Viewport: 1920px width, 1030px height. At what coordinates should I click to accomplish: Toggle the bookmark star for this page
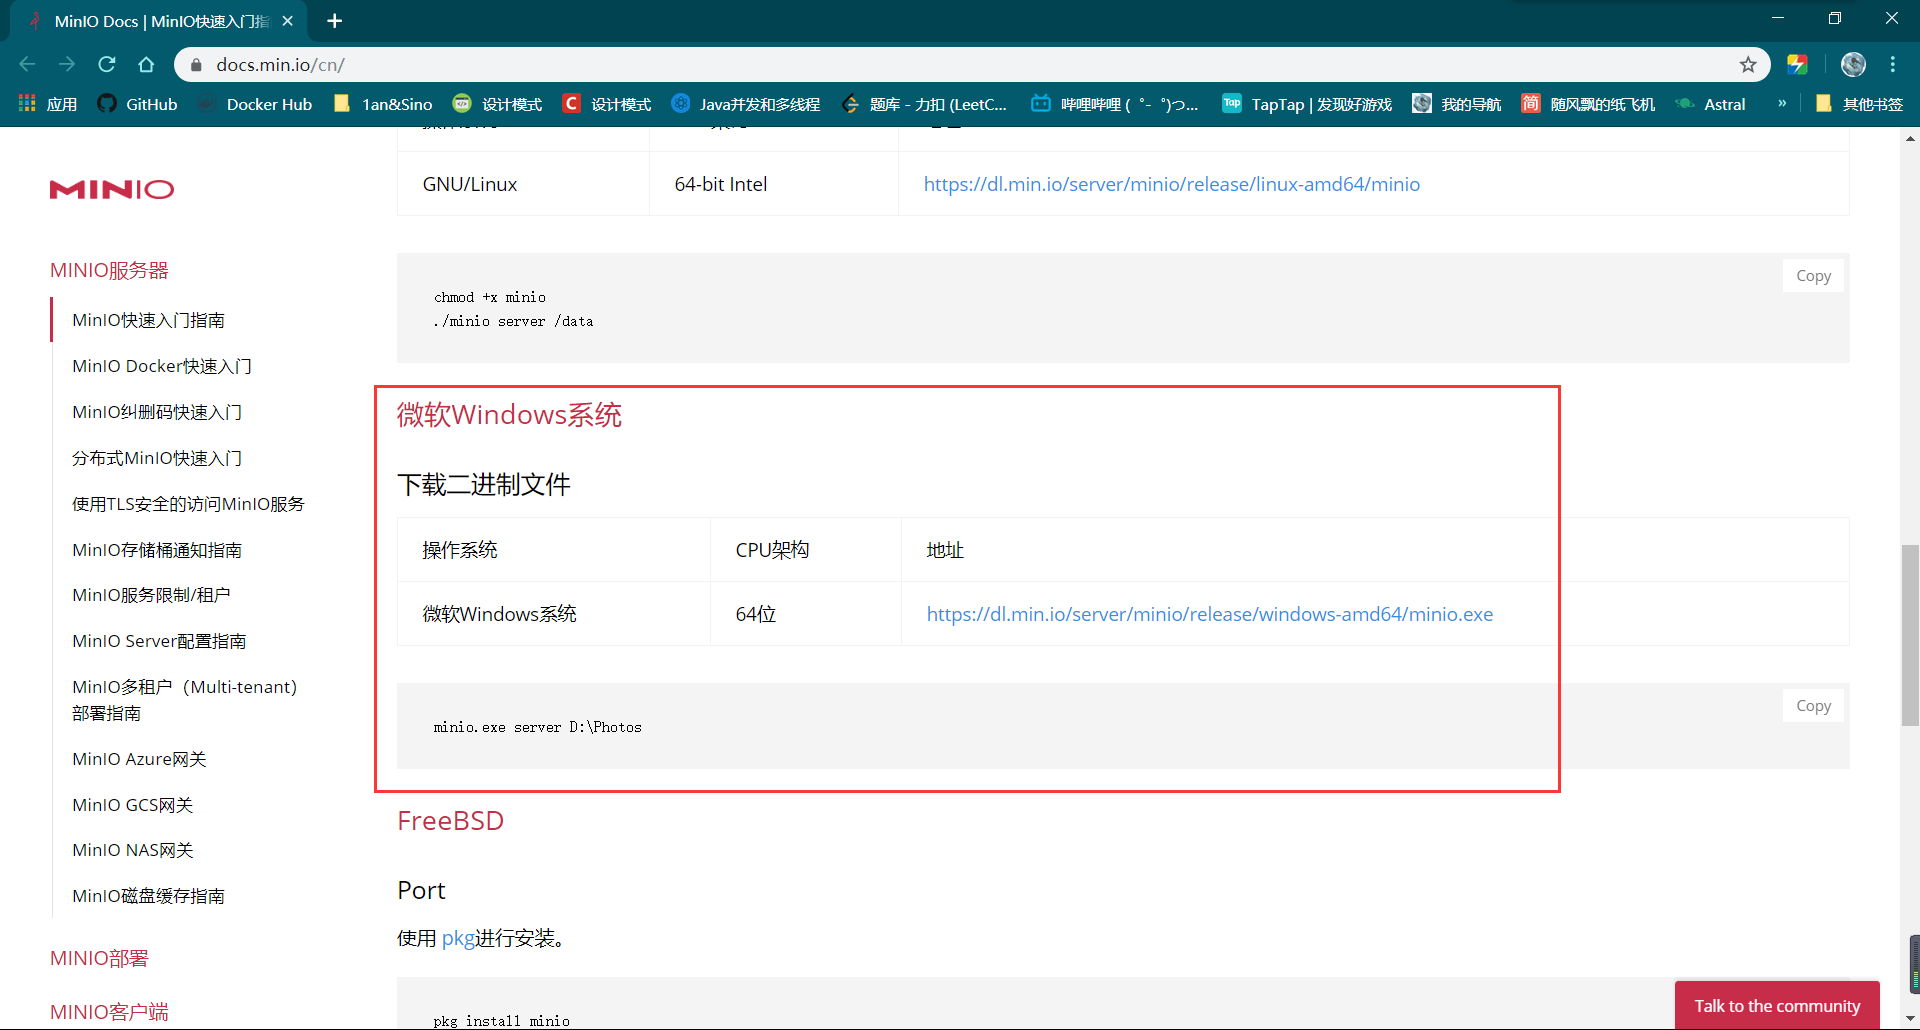pos(1749,64)
